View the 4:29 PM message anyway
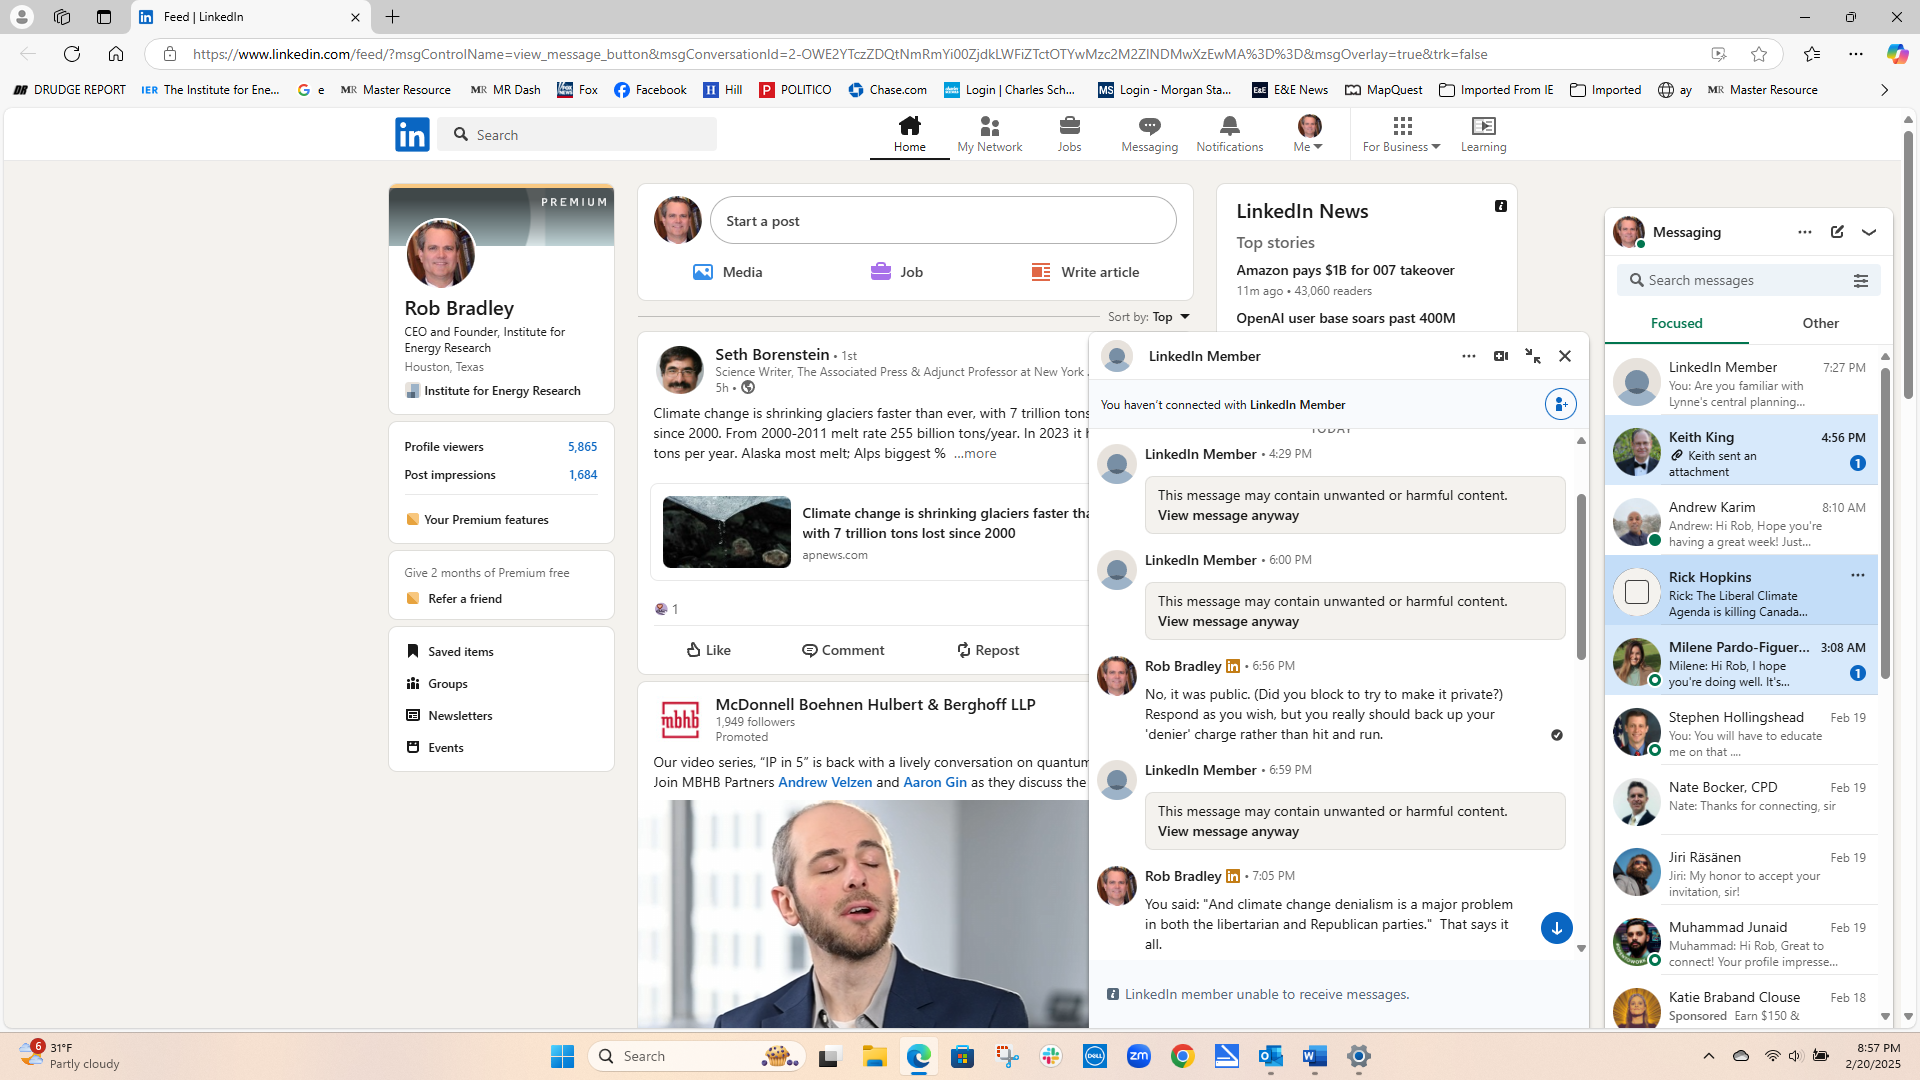1920x1080 pixels. point(1228,516)
